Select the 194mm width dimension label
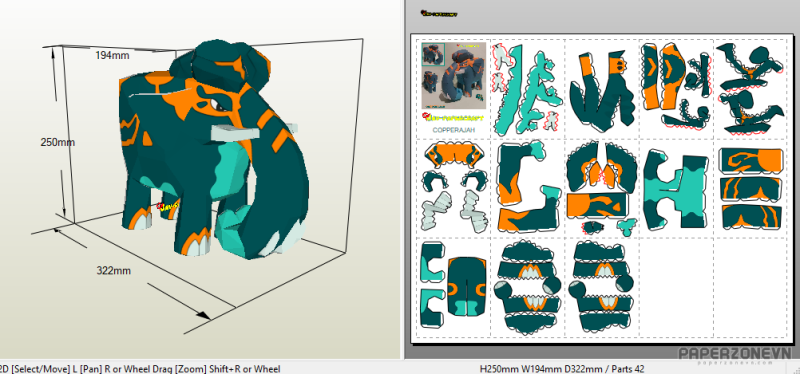Viewport: 800px width, 374px height. coord(112,55)
